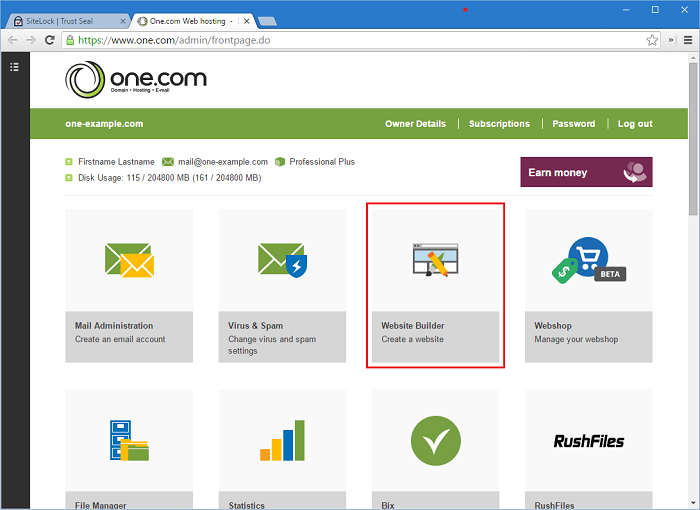This screenshot has height=510, width=700.
Task: Click the scrollbar up arrow
Action: tap(693, 58)
